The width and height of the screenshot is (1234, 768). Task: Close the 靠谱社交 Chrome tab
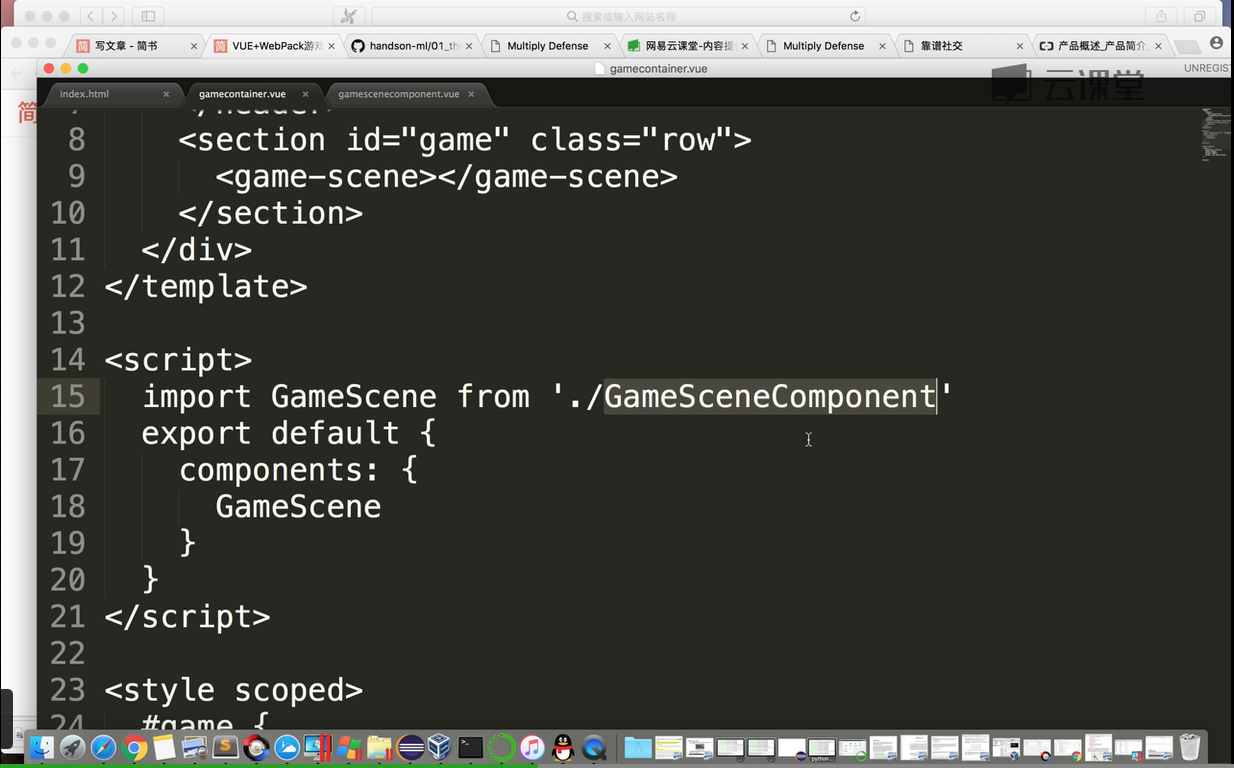coord(1020,46)
